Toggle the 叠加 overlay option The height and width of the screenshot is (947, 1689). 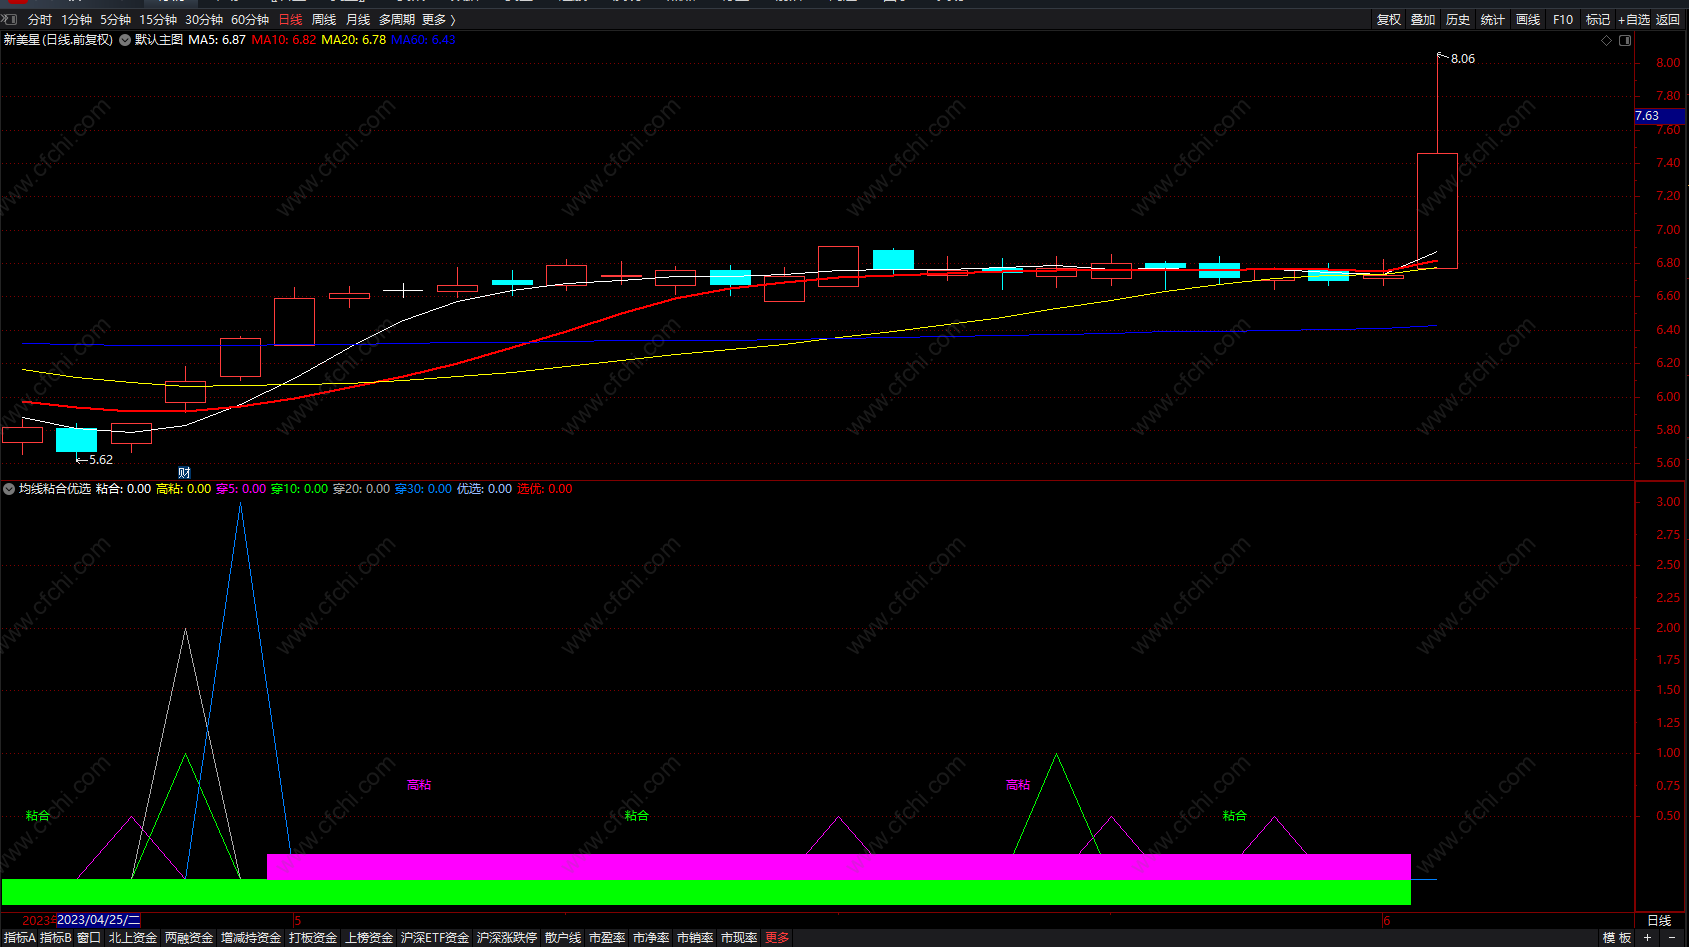[1423, 20]
